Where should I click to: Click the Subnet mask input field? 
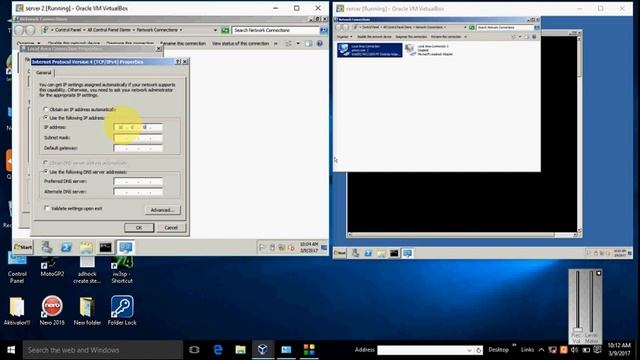[138, 138]
